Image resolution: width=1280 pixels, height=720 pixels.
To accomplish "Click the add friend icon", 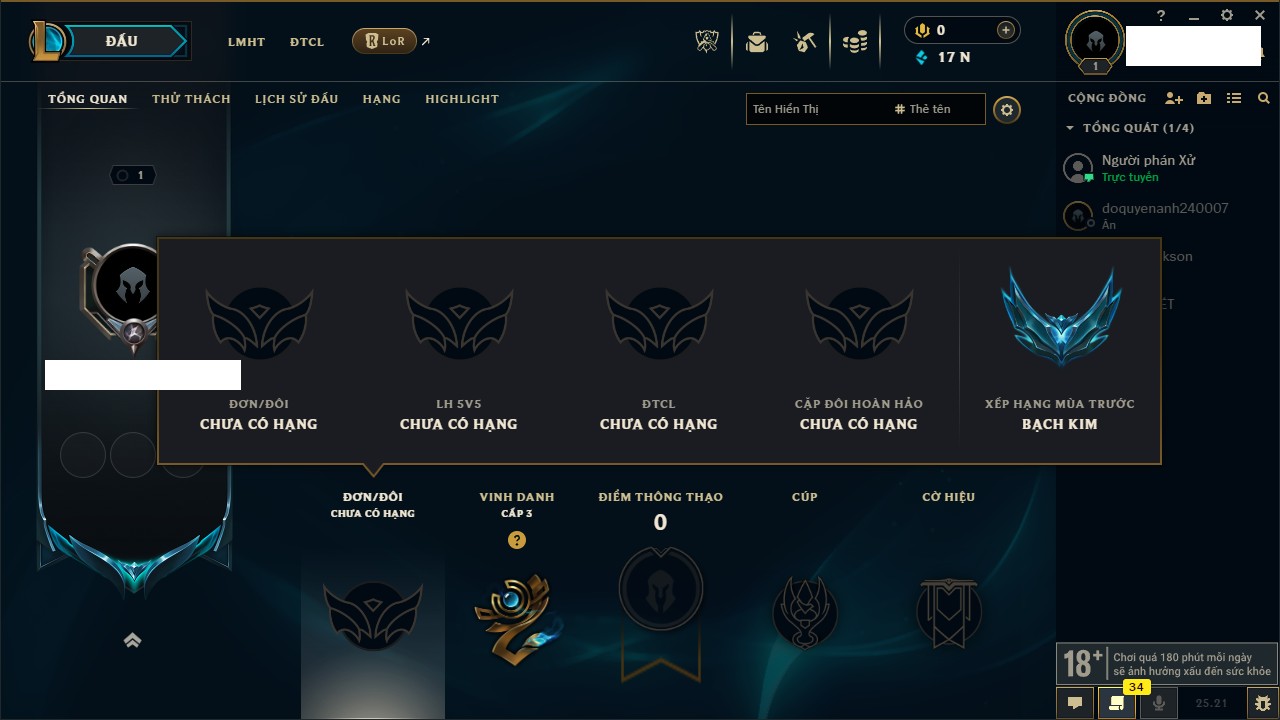I will (1174, 98).
